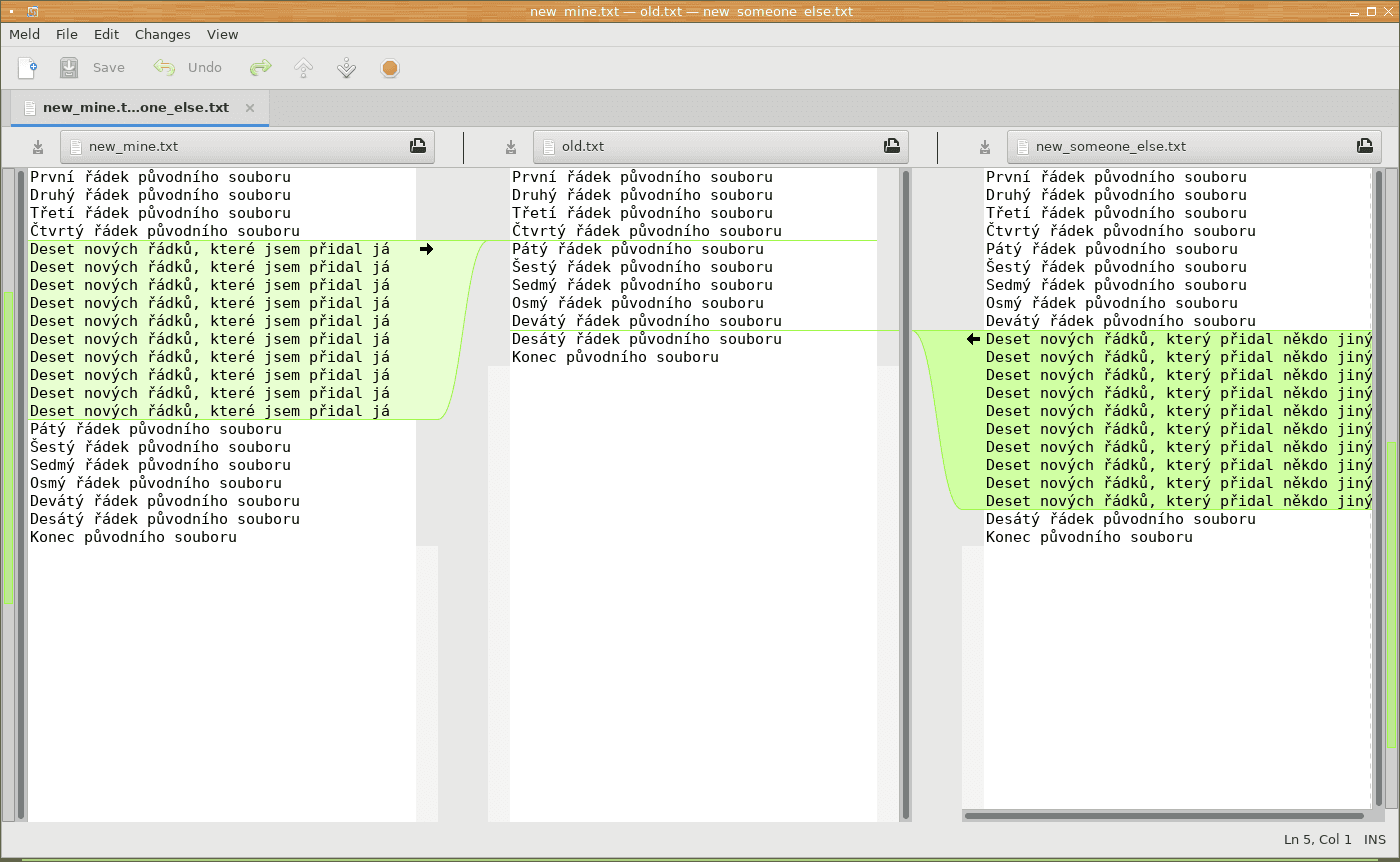Save the old.txt pane using its icon
The width and height of the screenshot is (1400, 862).
[511, 147]
